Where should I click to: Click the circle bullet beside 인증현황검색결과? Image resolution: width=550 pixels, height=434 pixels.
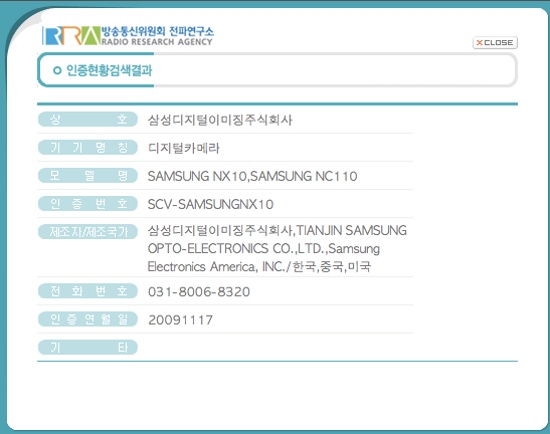click(57, 71)
